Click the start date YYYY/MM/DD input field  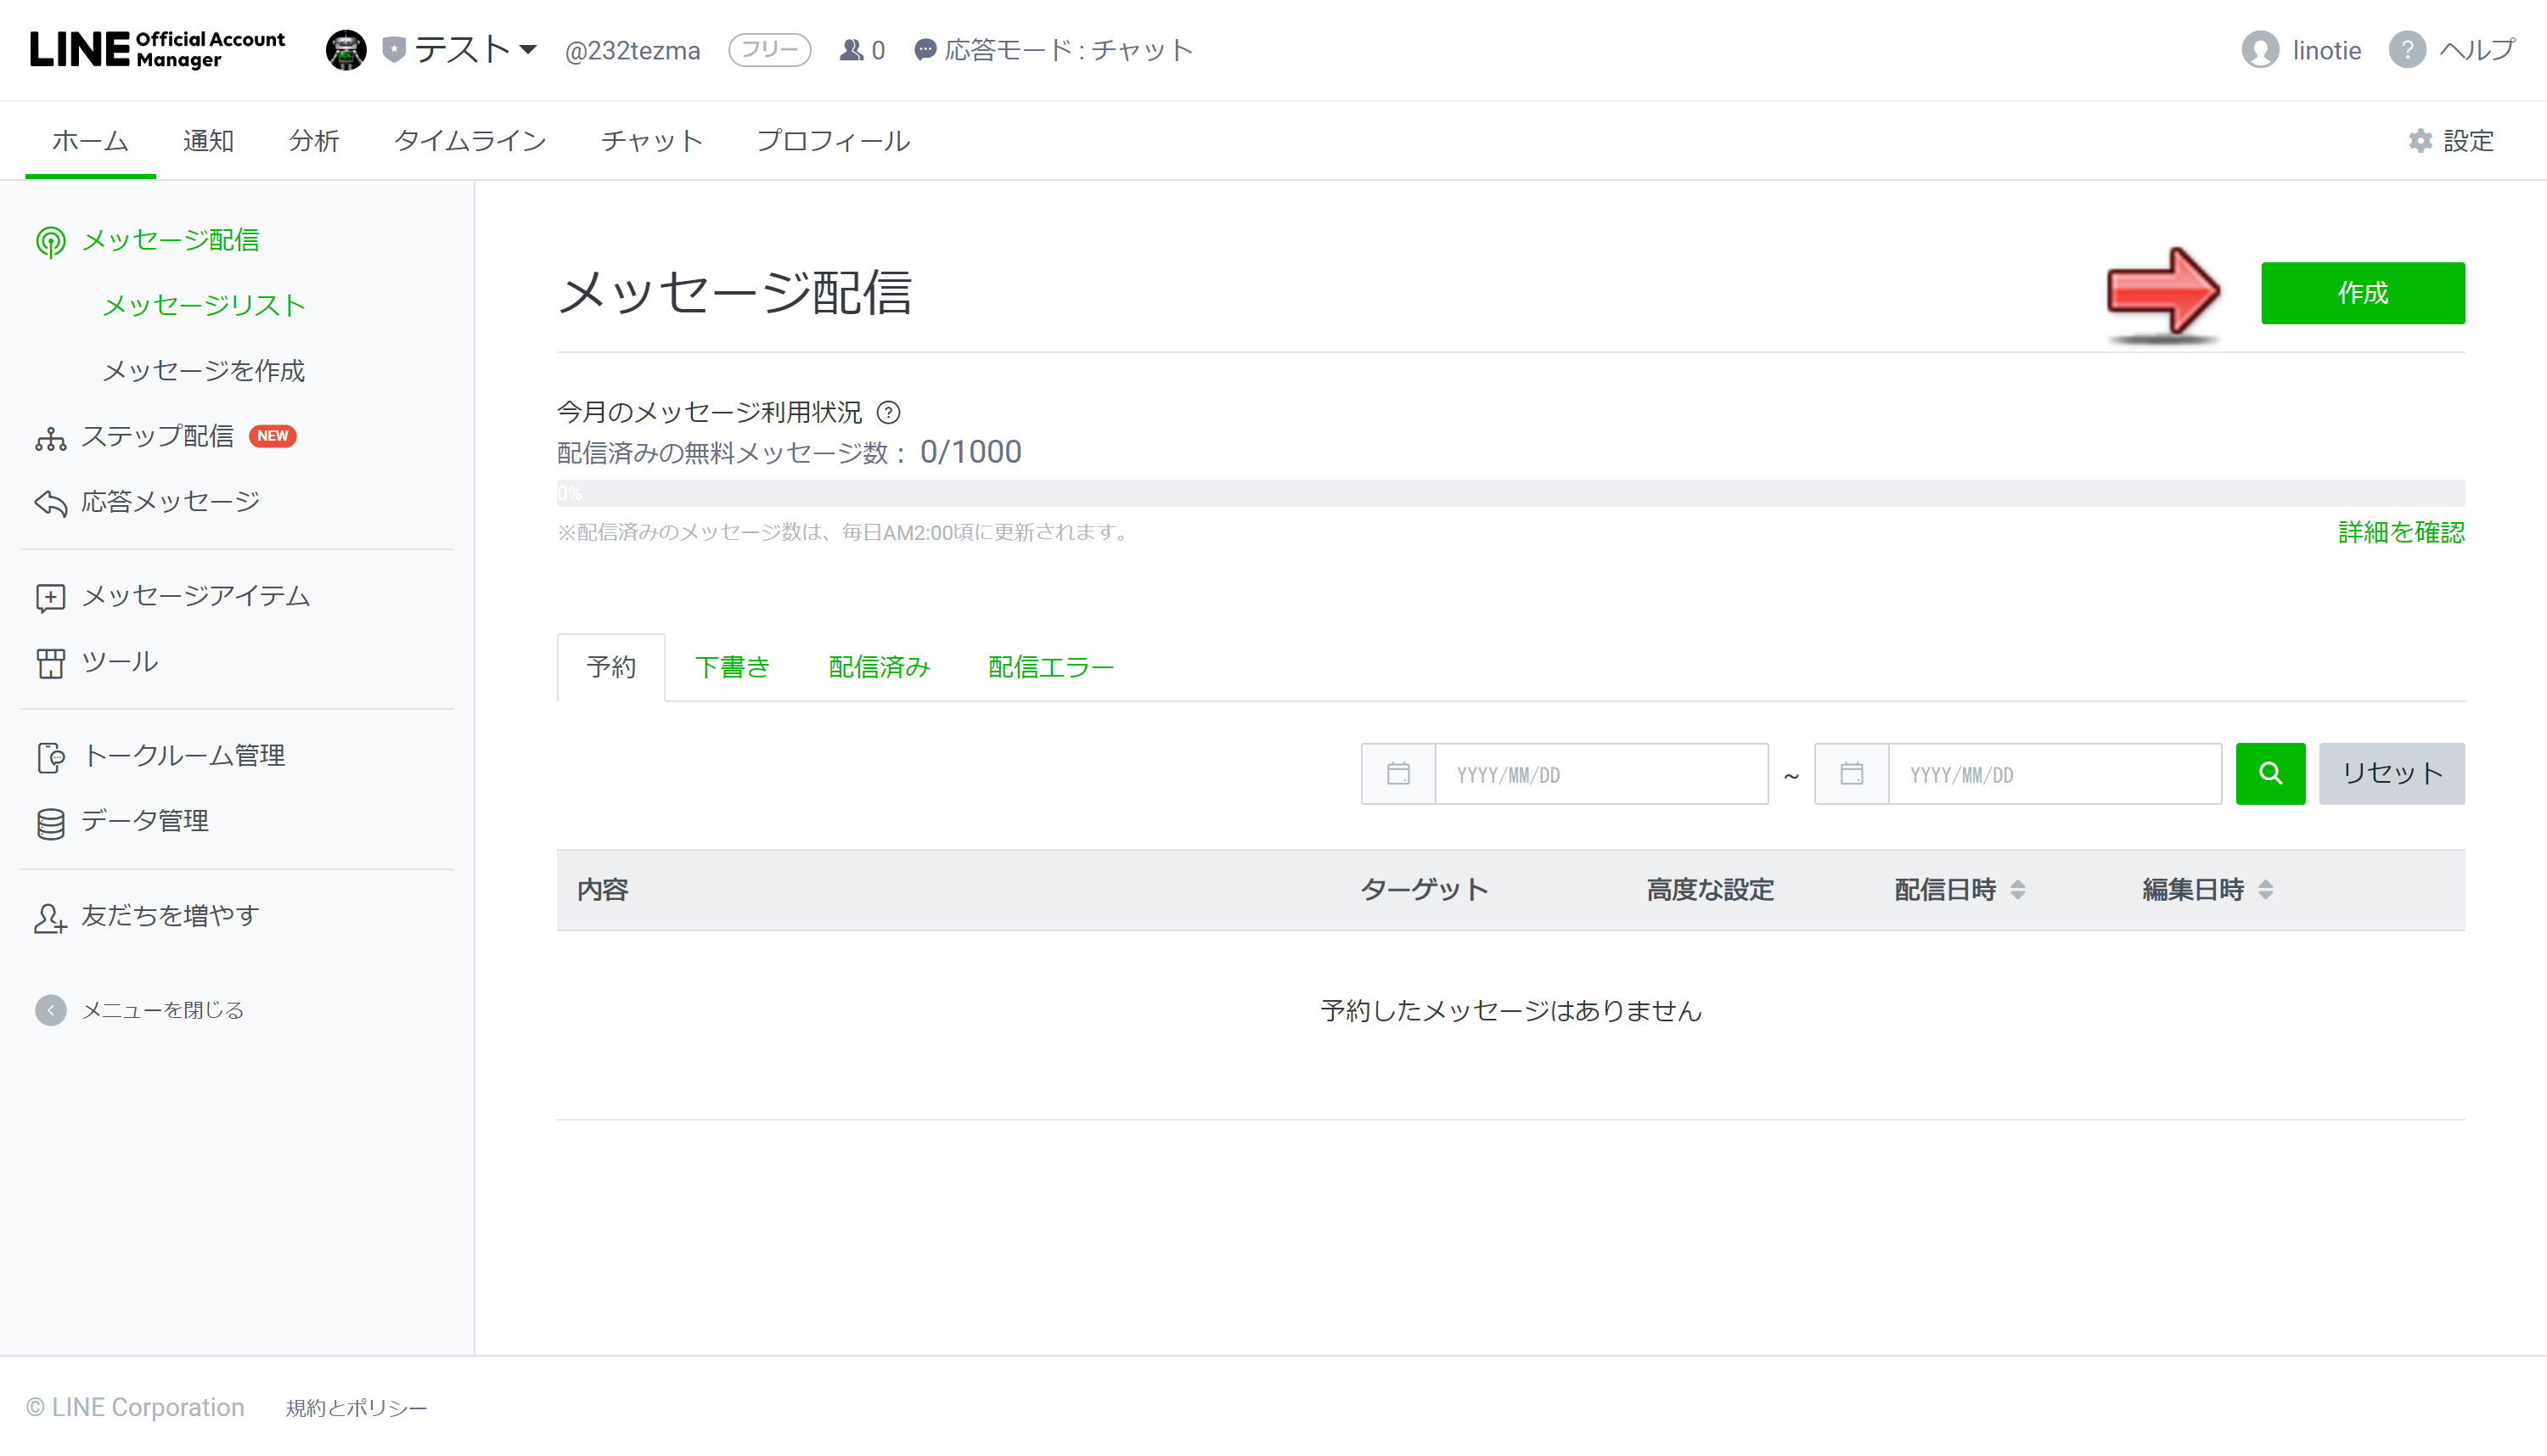click(x=1595, y=772)
